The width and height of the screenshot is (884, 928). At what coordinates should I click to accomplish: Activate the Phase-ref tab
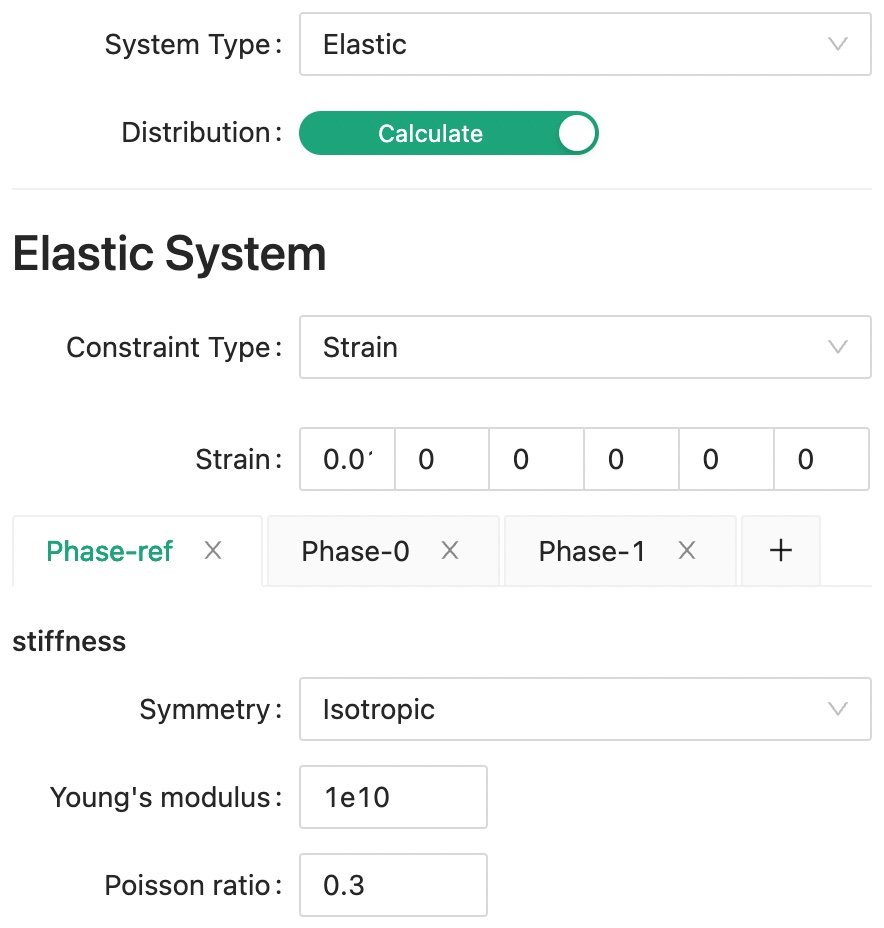[110, 550]
